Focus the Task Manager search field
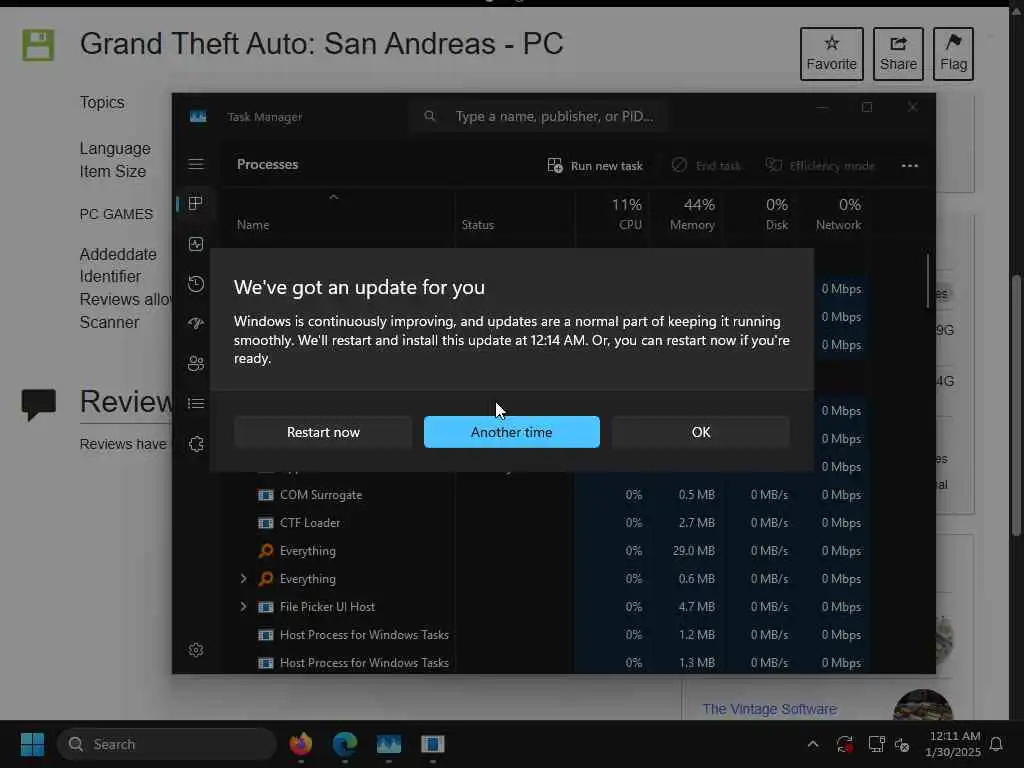 541,116
